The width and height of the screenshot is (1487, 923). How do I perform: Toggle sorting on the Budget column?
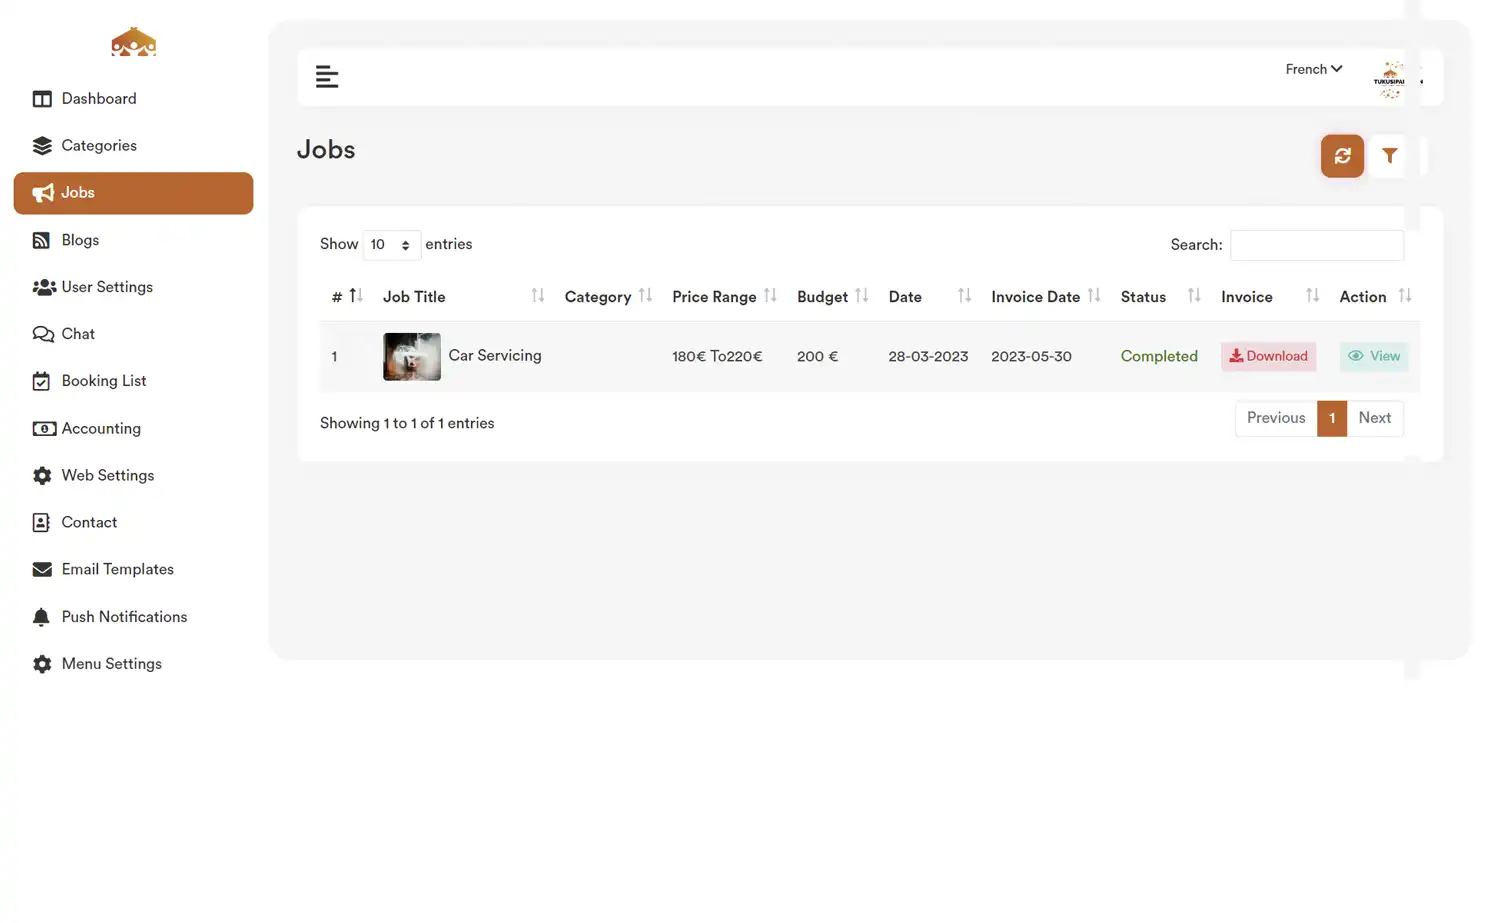pos(862,296)
